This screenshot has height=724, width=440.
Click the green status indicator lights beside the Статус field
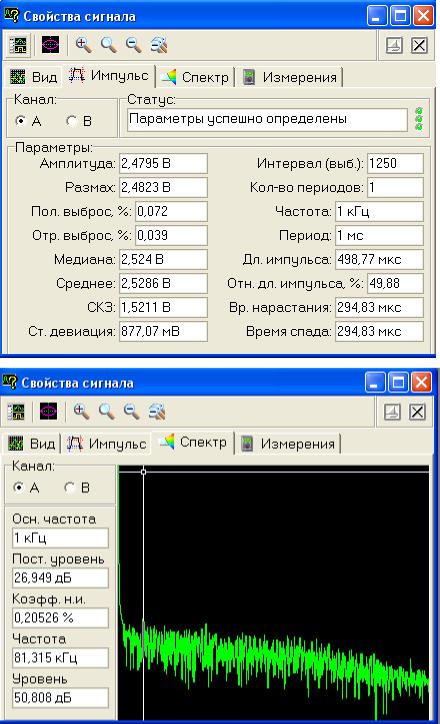[419, 119]
